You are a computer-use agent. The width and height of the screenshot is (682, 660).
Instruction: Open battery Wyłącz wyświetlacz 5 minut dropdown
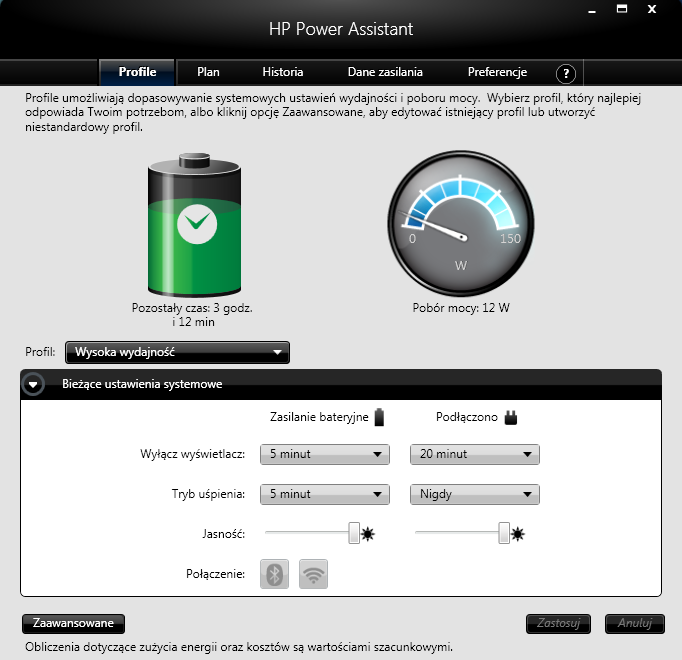(x=325, y=454)
